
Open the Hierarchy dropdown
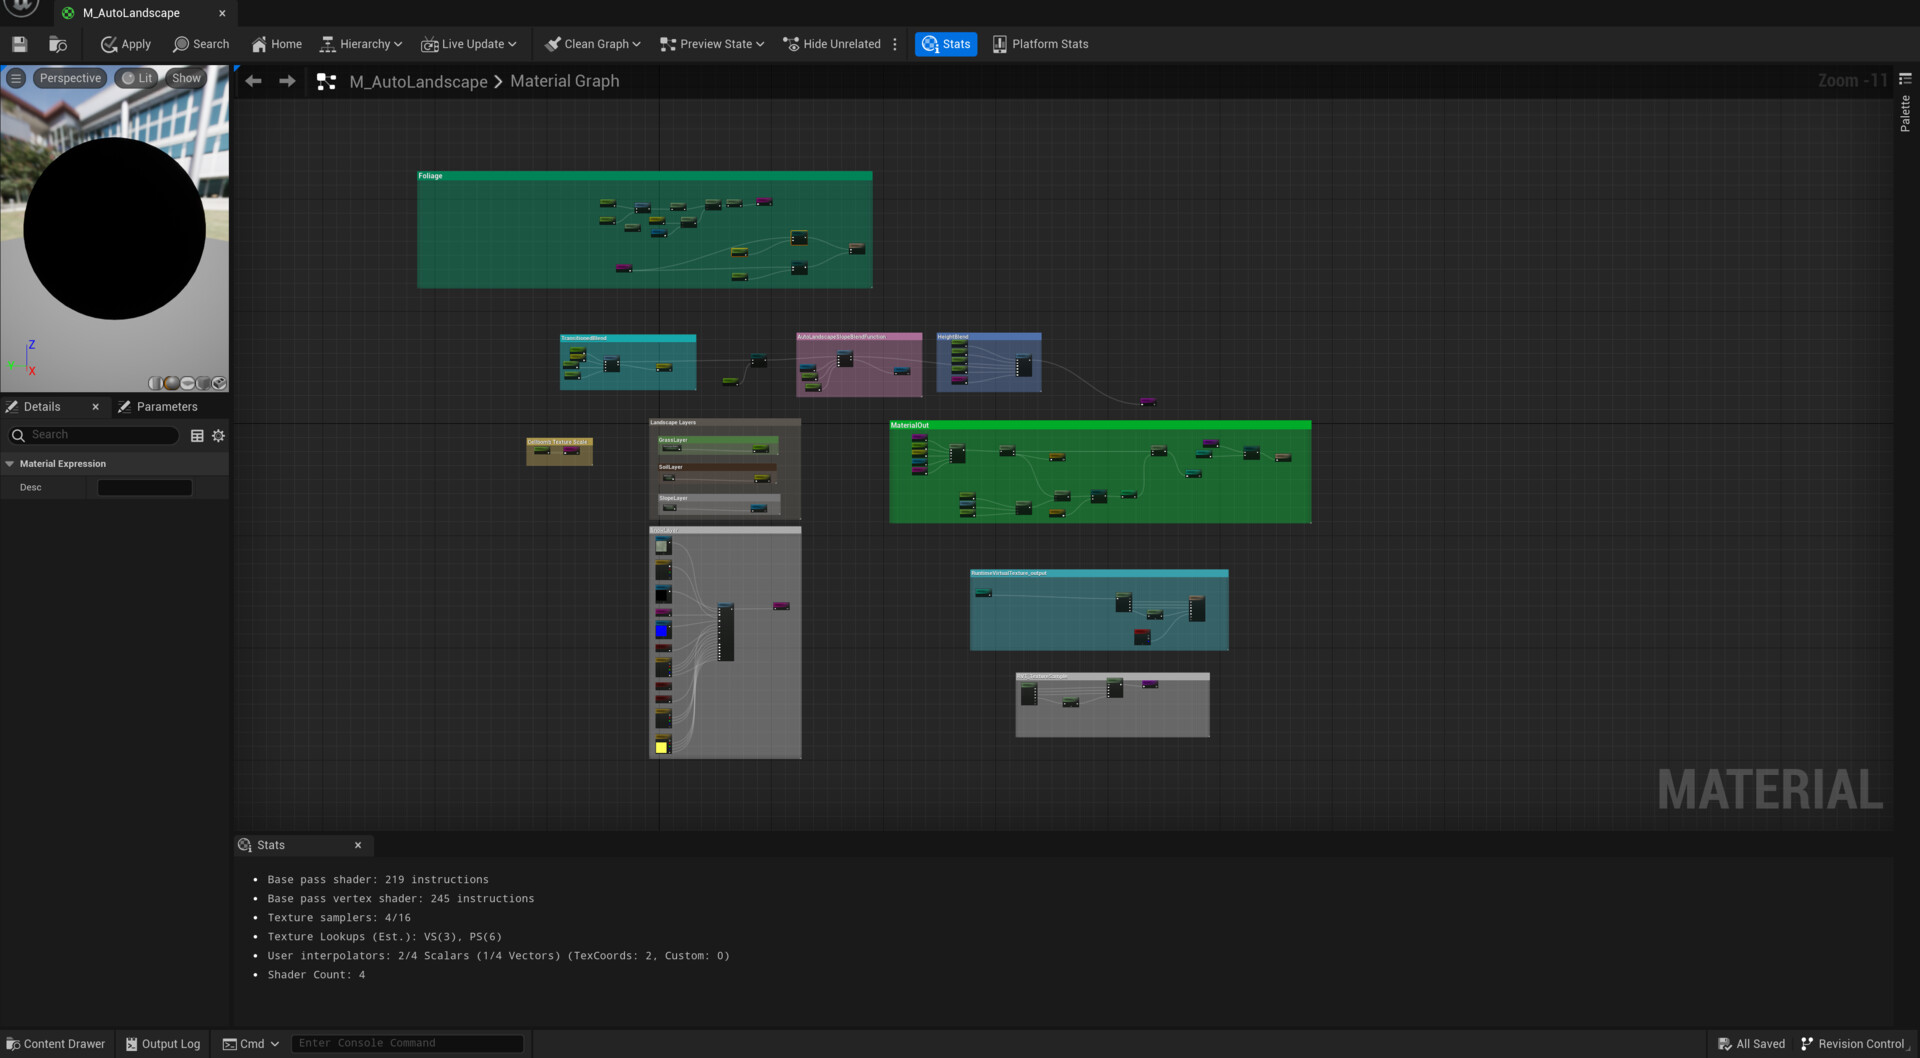coord(361,44)
